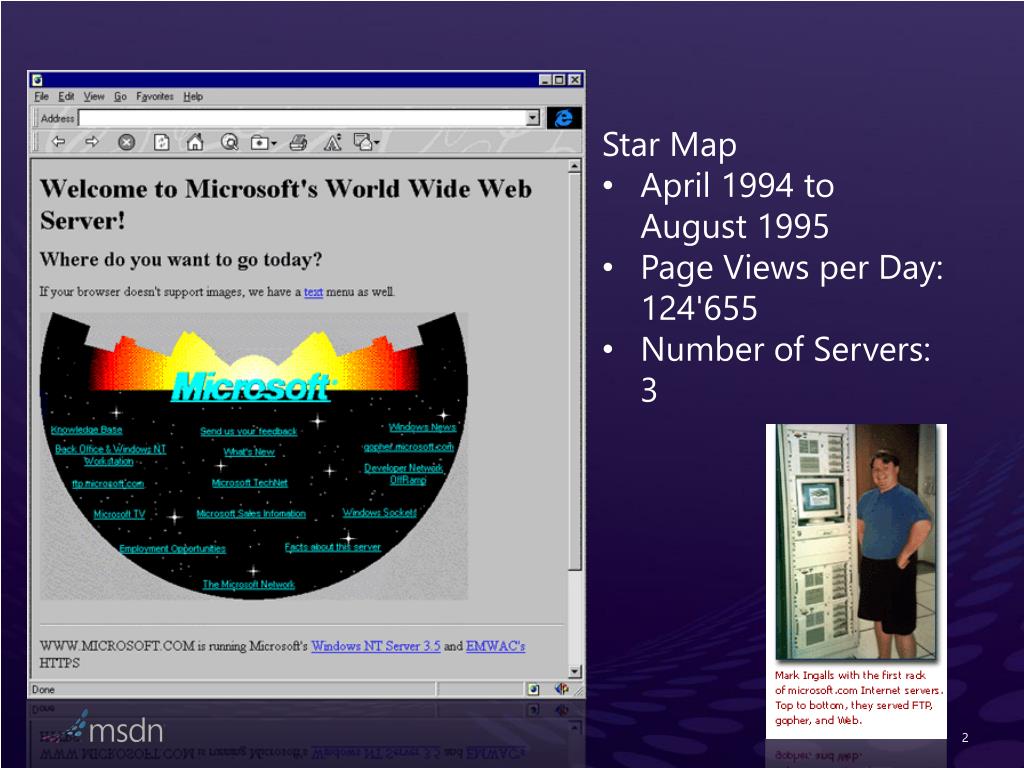Viewport: 1024px width, 768px height.
Task: Click the "Send us your feedback" link
Action: coord(249,431)
